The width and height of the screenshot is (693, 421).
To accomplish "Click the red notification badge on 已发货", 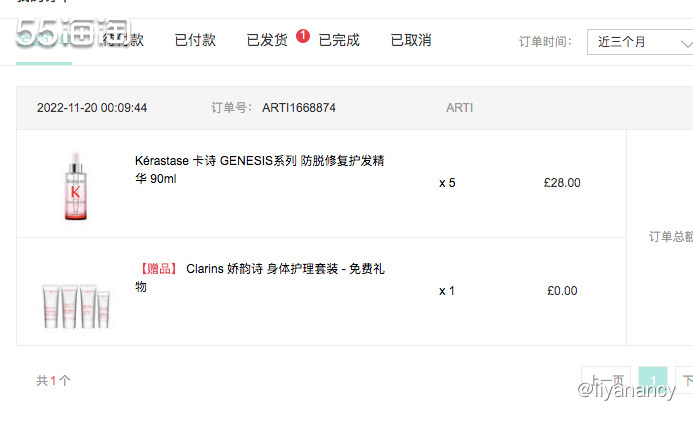I will (303, 36).
